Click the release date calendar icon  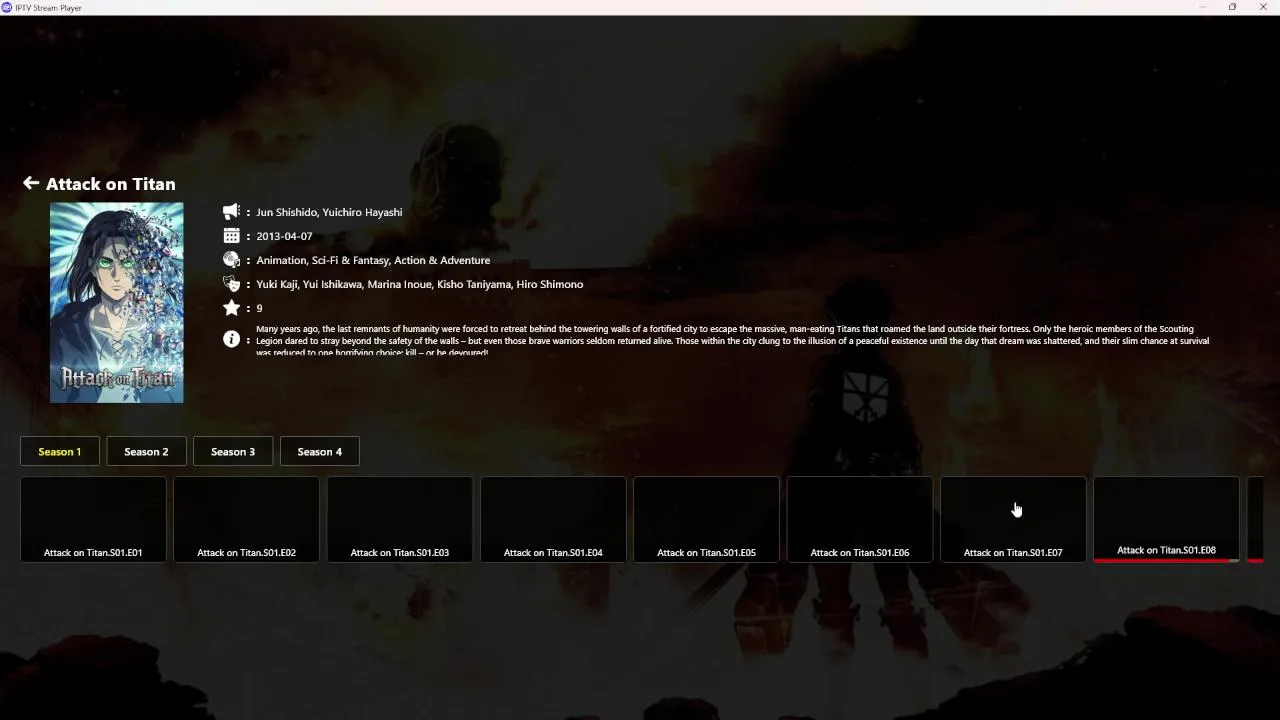click(231, 236)
